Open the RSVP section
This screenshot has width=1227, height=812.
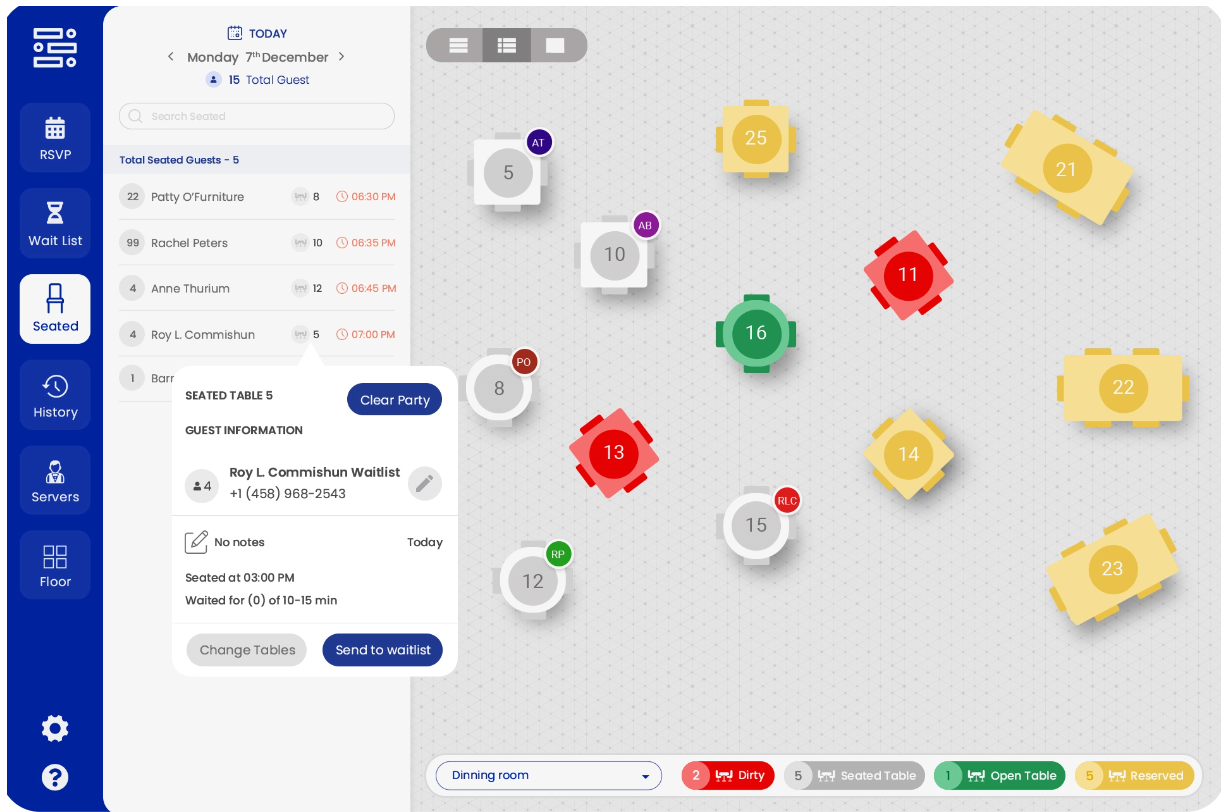[x=55, y=138]
